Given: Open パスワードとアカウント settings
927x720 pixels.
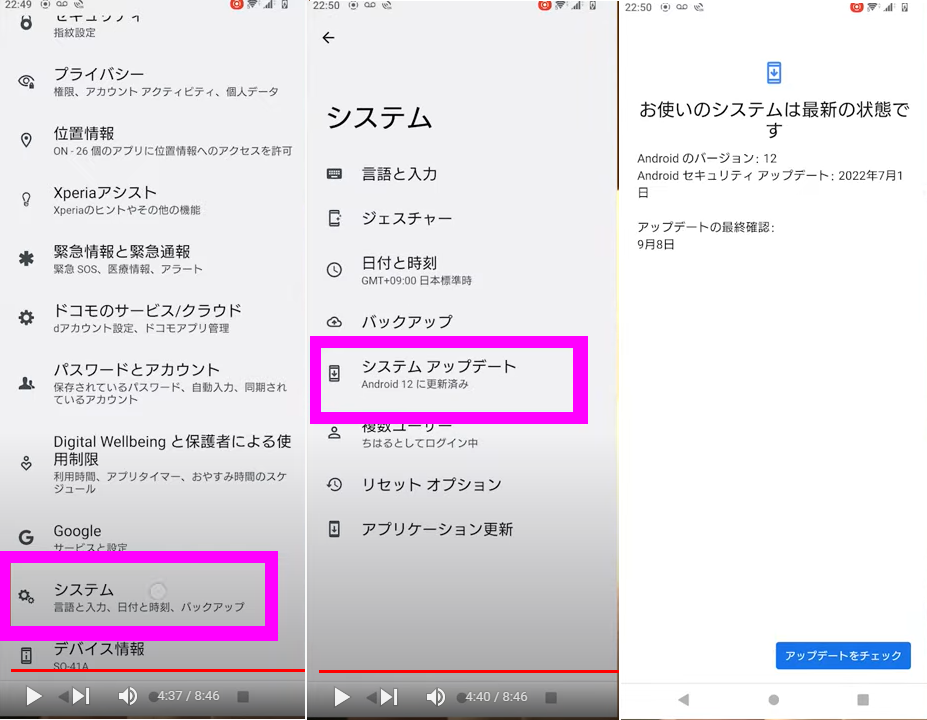Looking at the screenshot, I should 153,383.
